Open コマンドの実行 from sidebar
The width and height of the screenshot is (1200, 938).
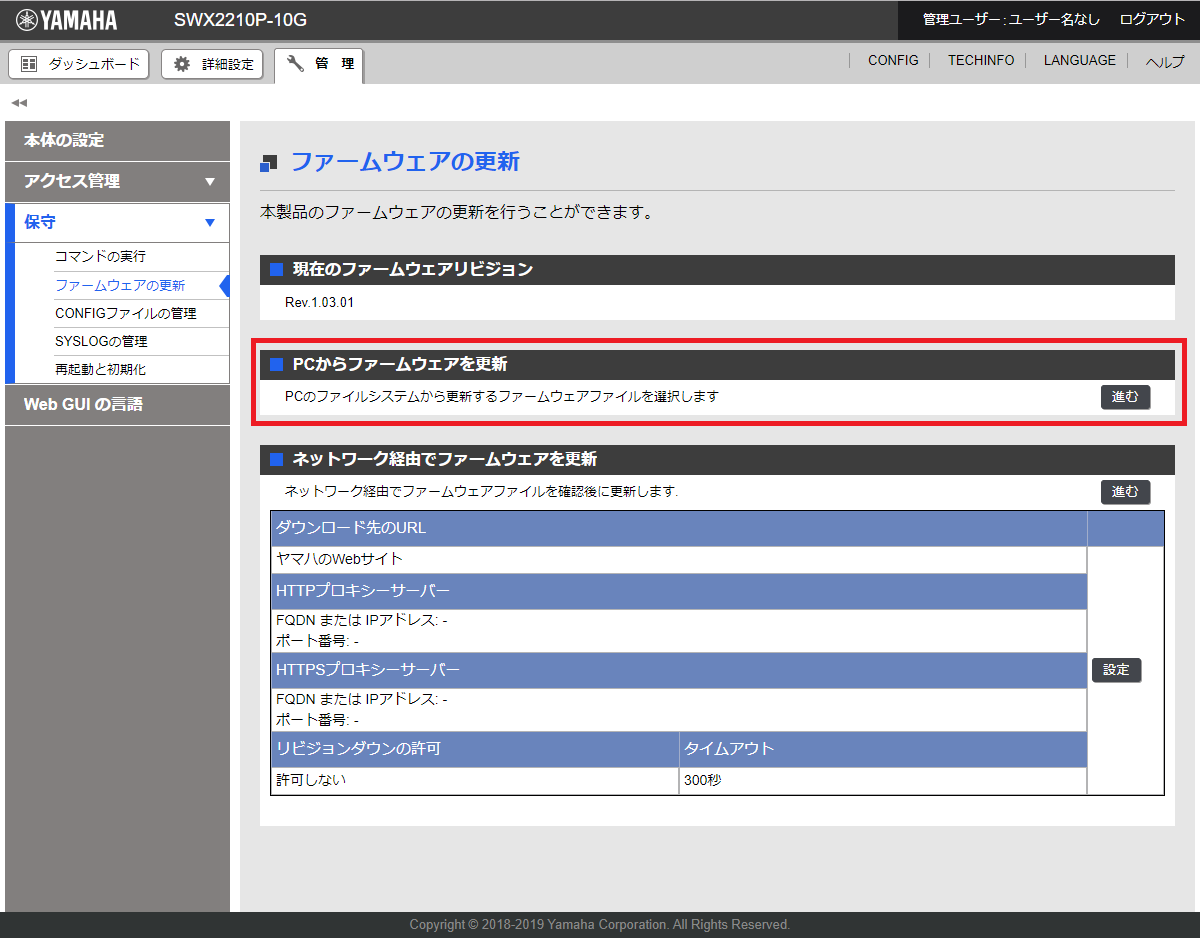point(100,257)
